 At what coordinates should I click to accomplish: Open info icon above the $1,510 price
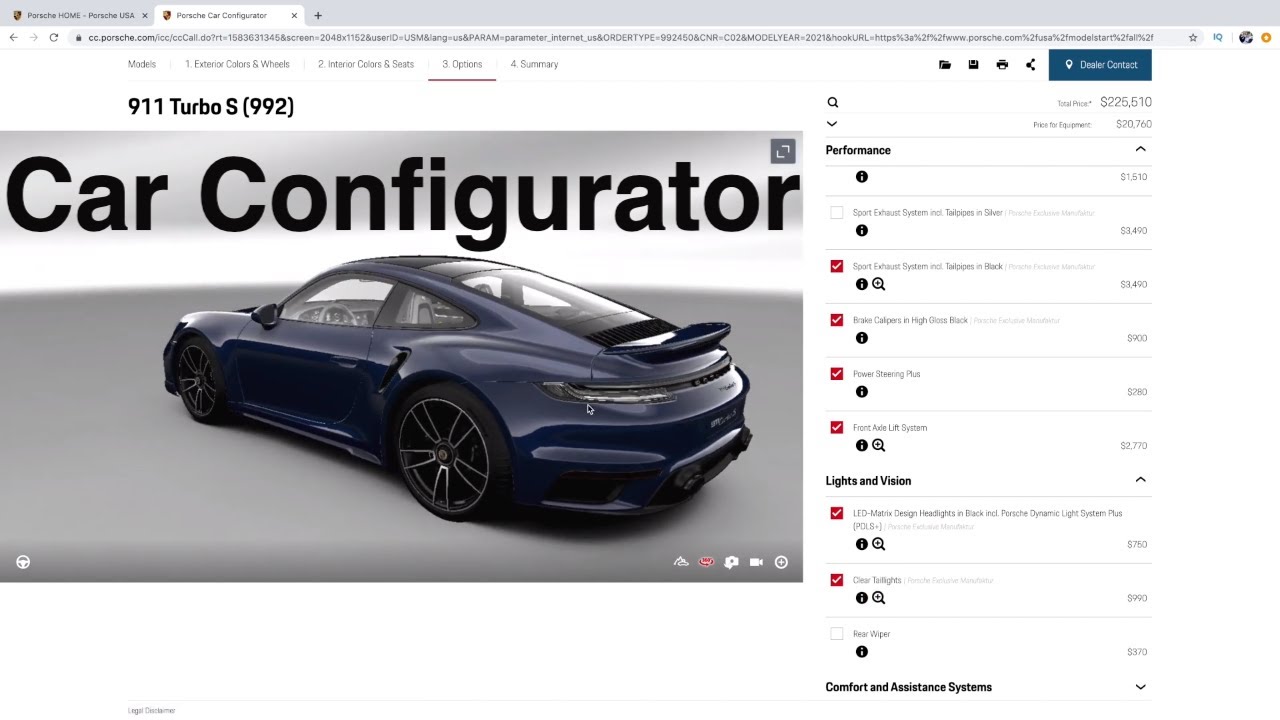[x=862, y=177]
